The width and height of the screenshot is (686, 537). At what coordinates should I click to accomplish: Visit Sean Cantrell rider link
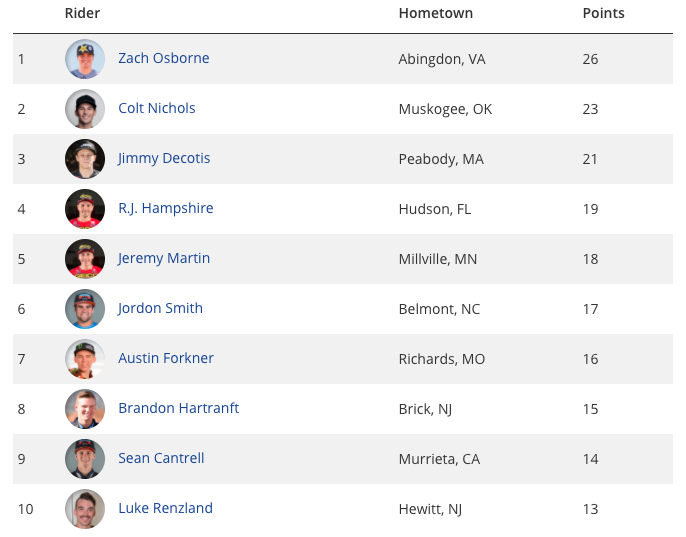point(161,458)
